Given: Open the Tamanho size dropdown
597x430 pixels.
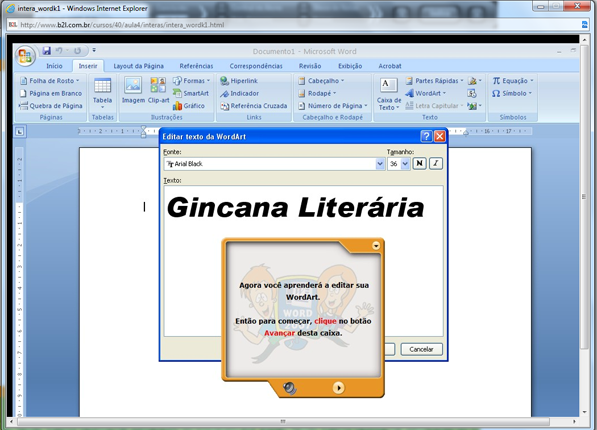Looking at the screenshot, I should tap(405, 164).
